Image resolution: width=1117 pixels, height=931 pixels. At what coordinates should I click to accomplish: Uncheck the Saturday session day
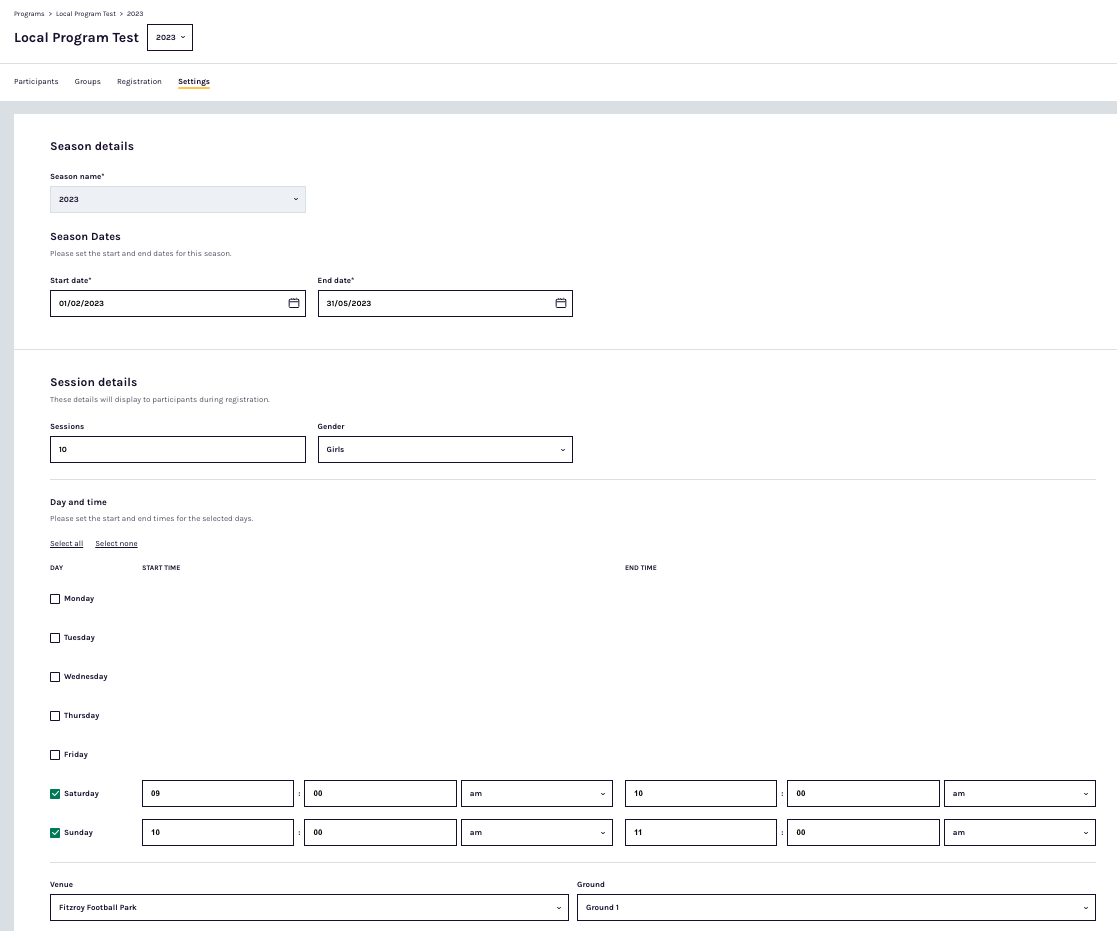55,793
